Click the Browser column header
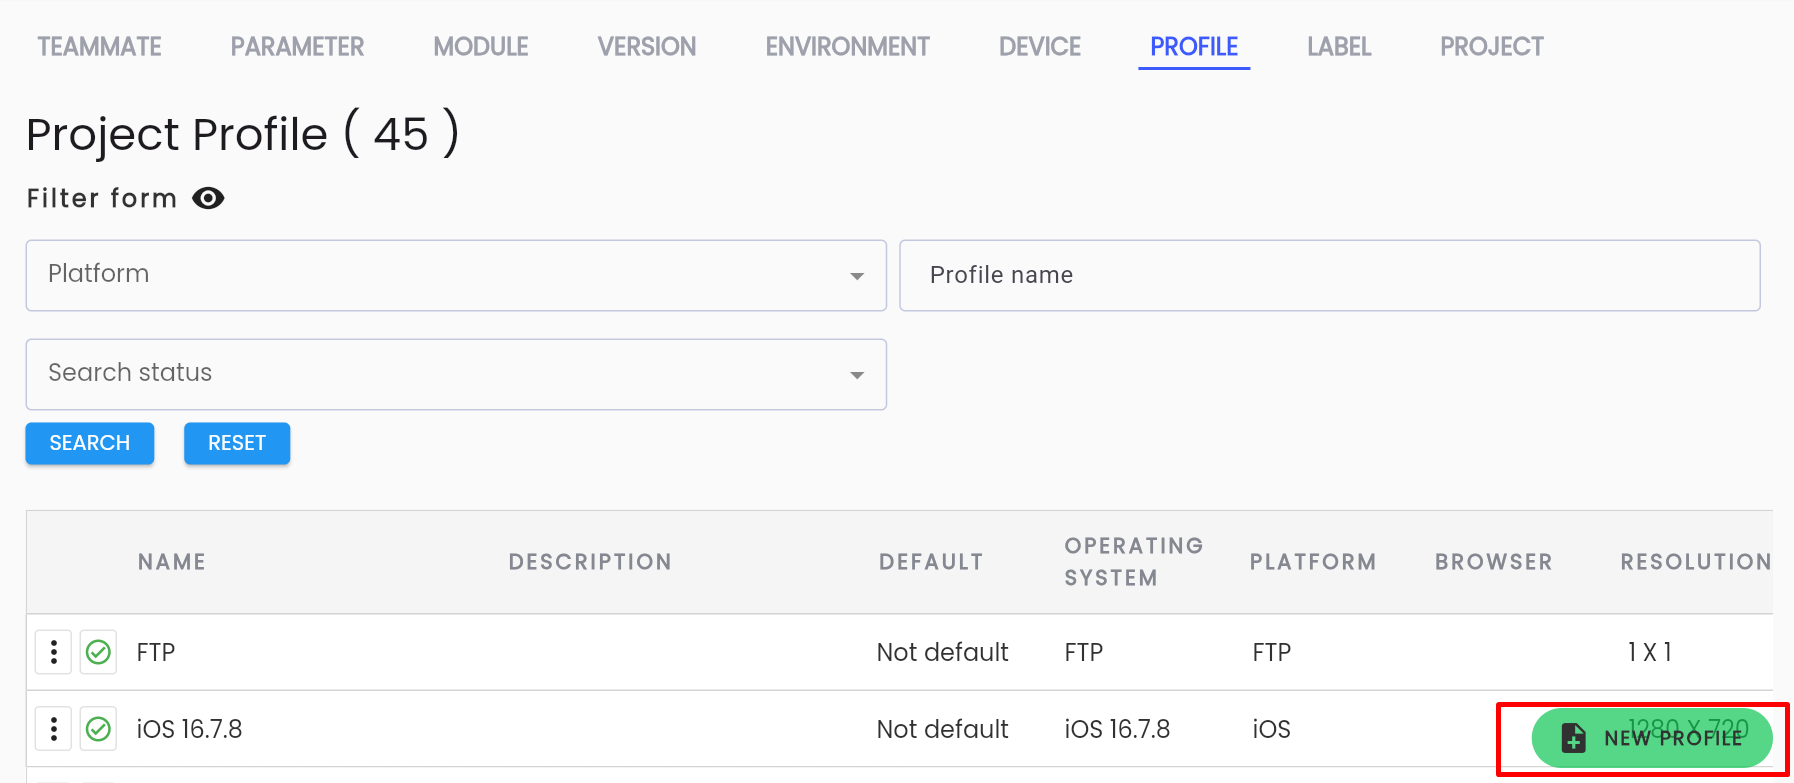 coord(1494,562)
